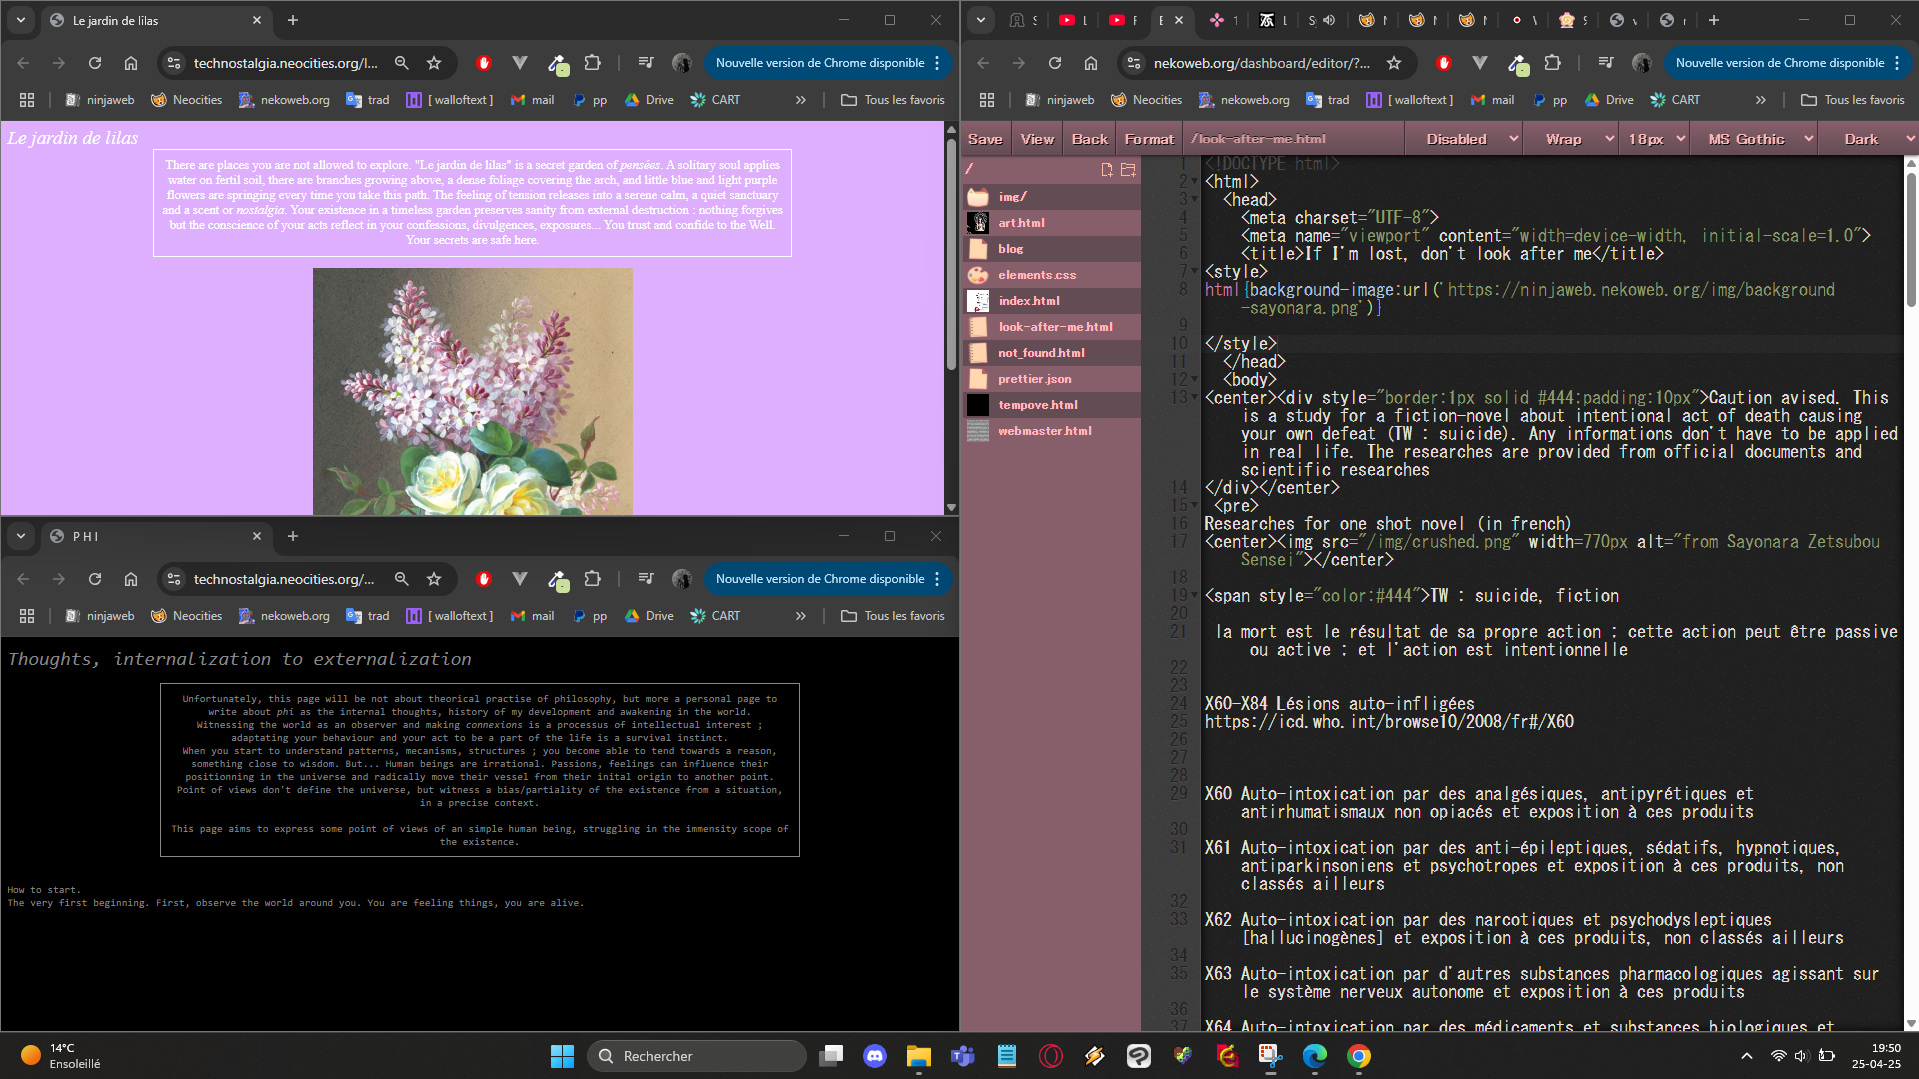Open not_found.html from the file list
Viewport: 1919px width, 1079px height.
pyautogui.click(x=1052, y=353)
